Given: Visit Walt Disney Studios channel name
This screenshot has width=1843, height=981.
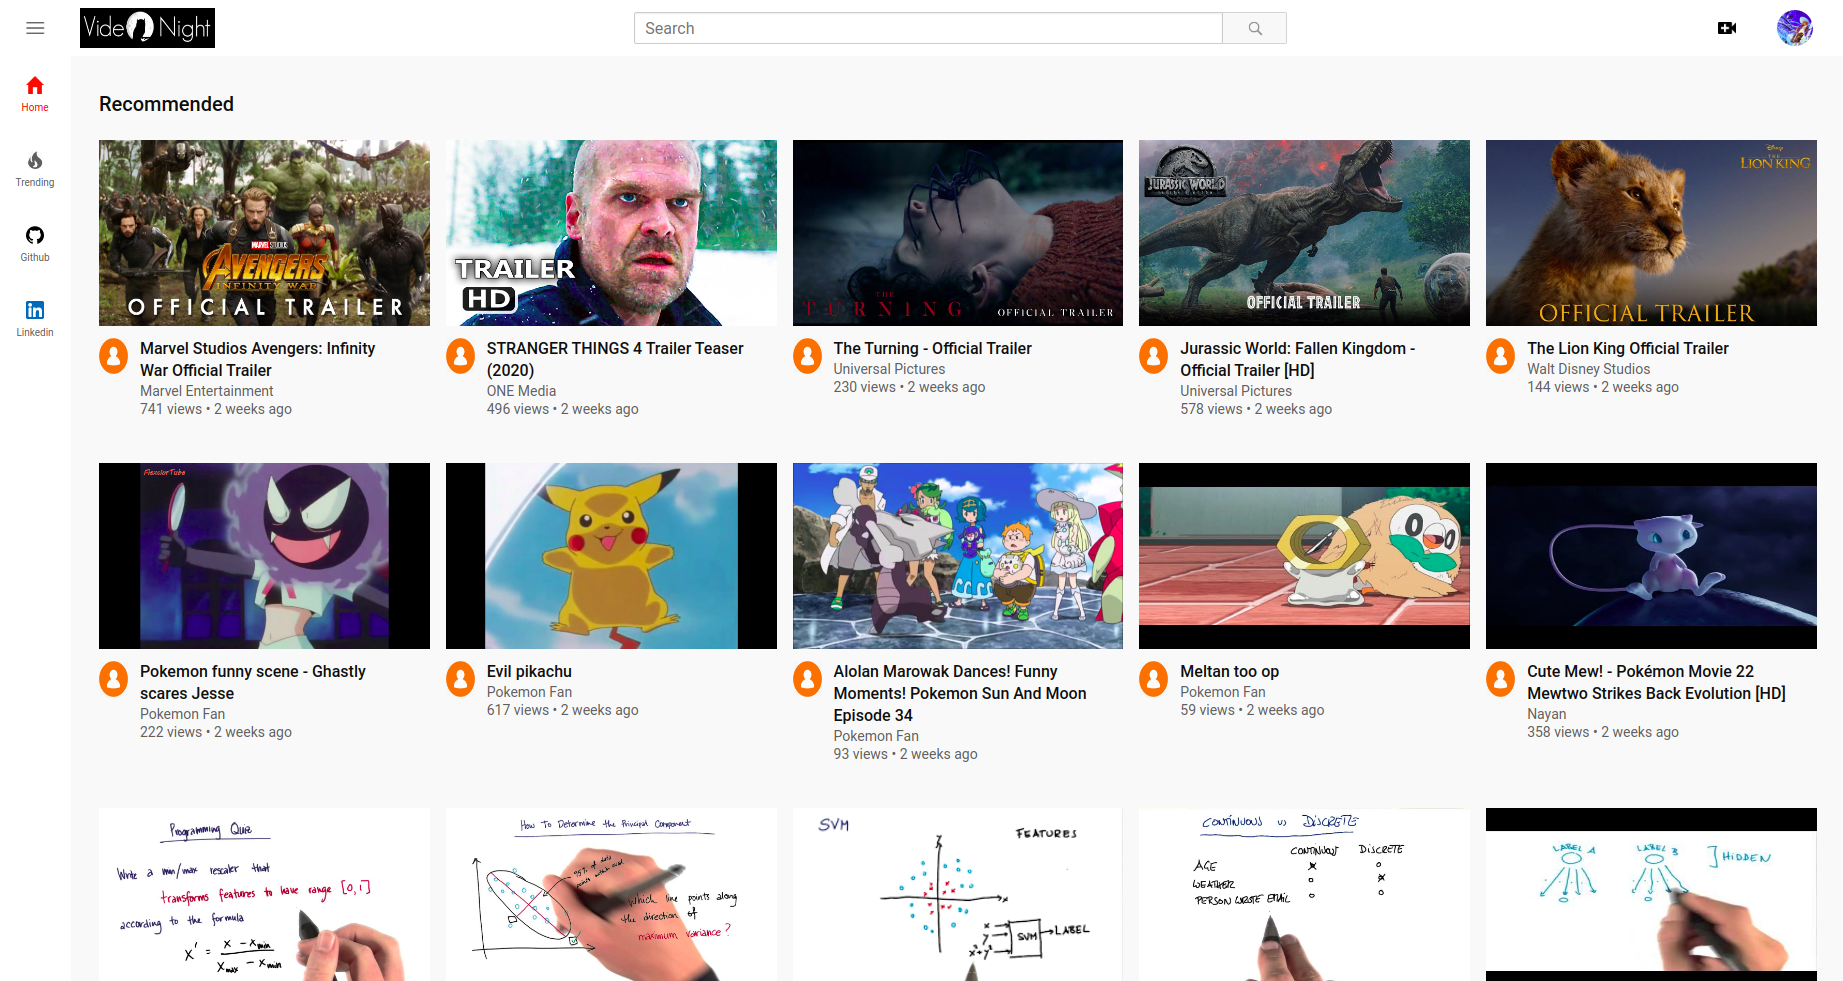Looking at the screenshot, I should 1588,369.
